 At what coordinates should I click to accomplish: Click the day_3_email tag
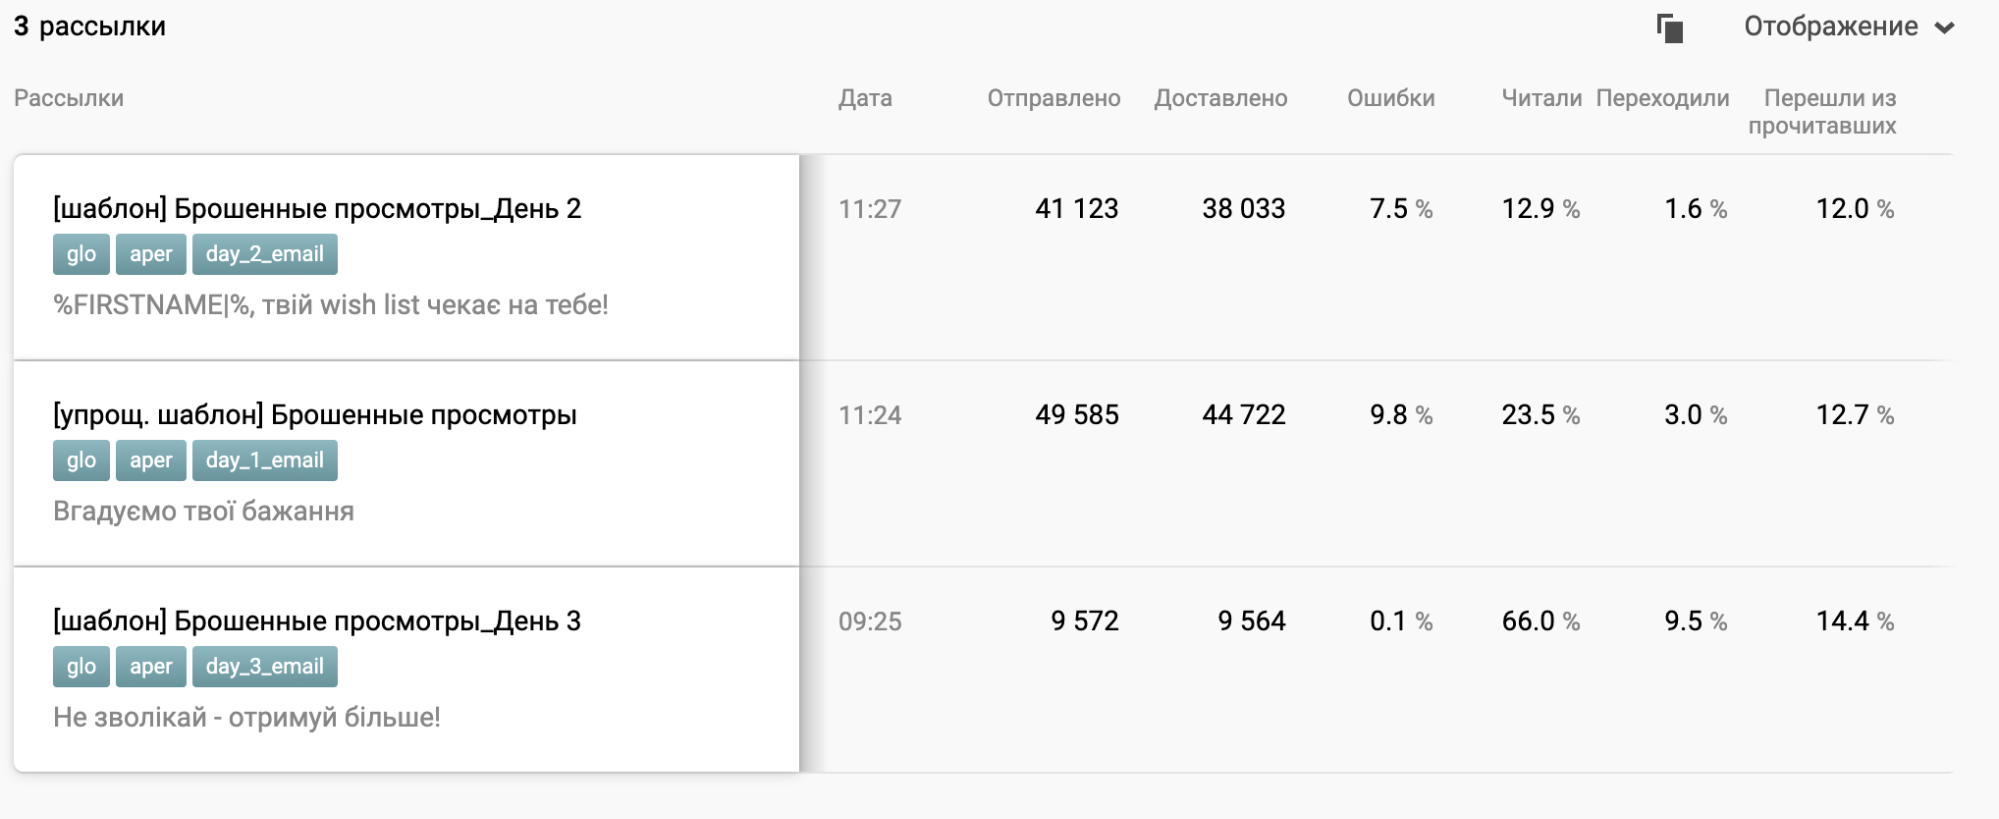click(x=264, y=667)
